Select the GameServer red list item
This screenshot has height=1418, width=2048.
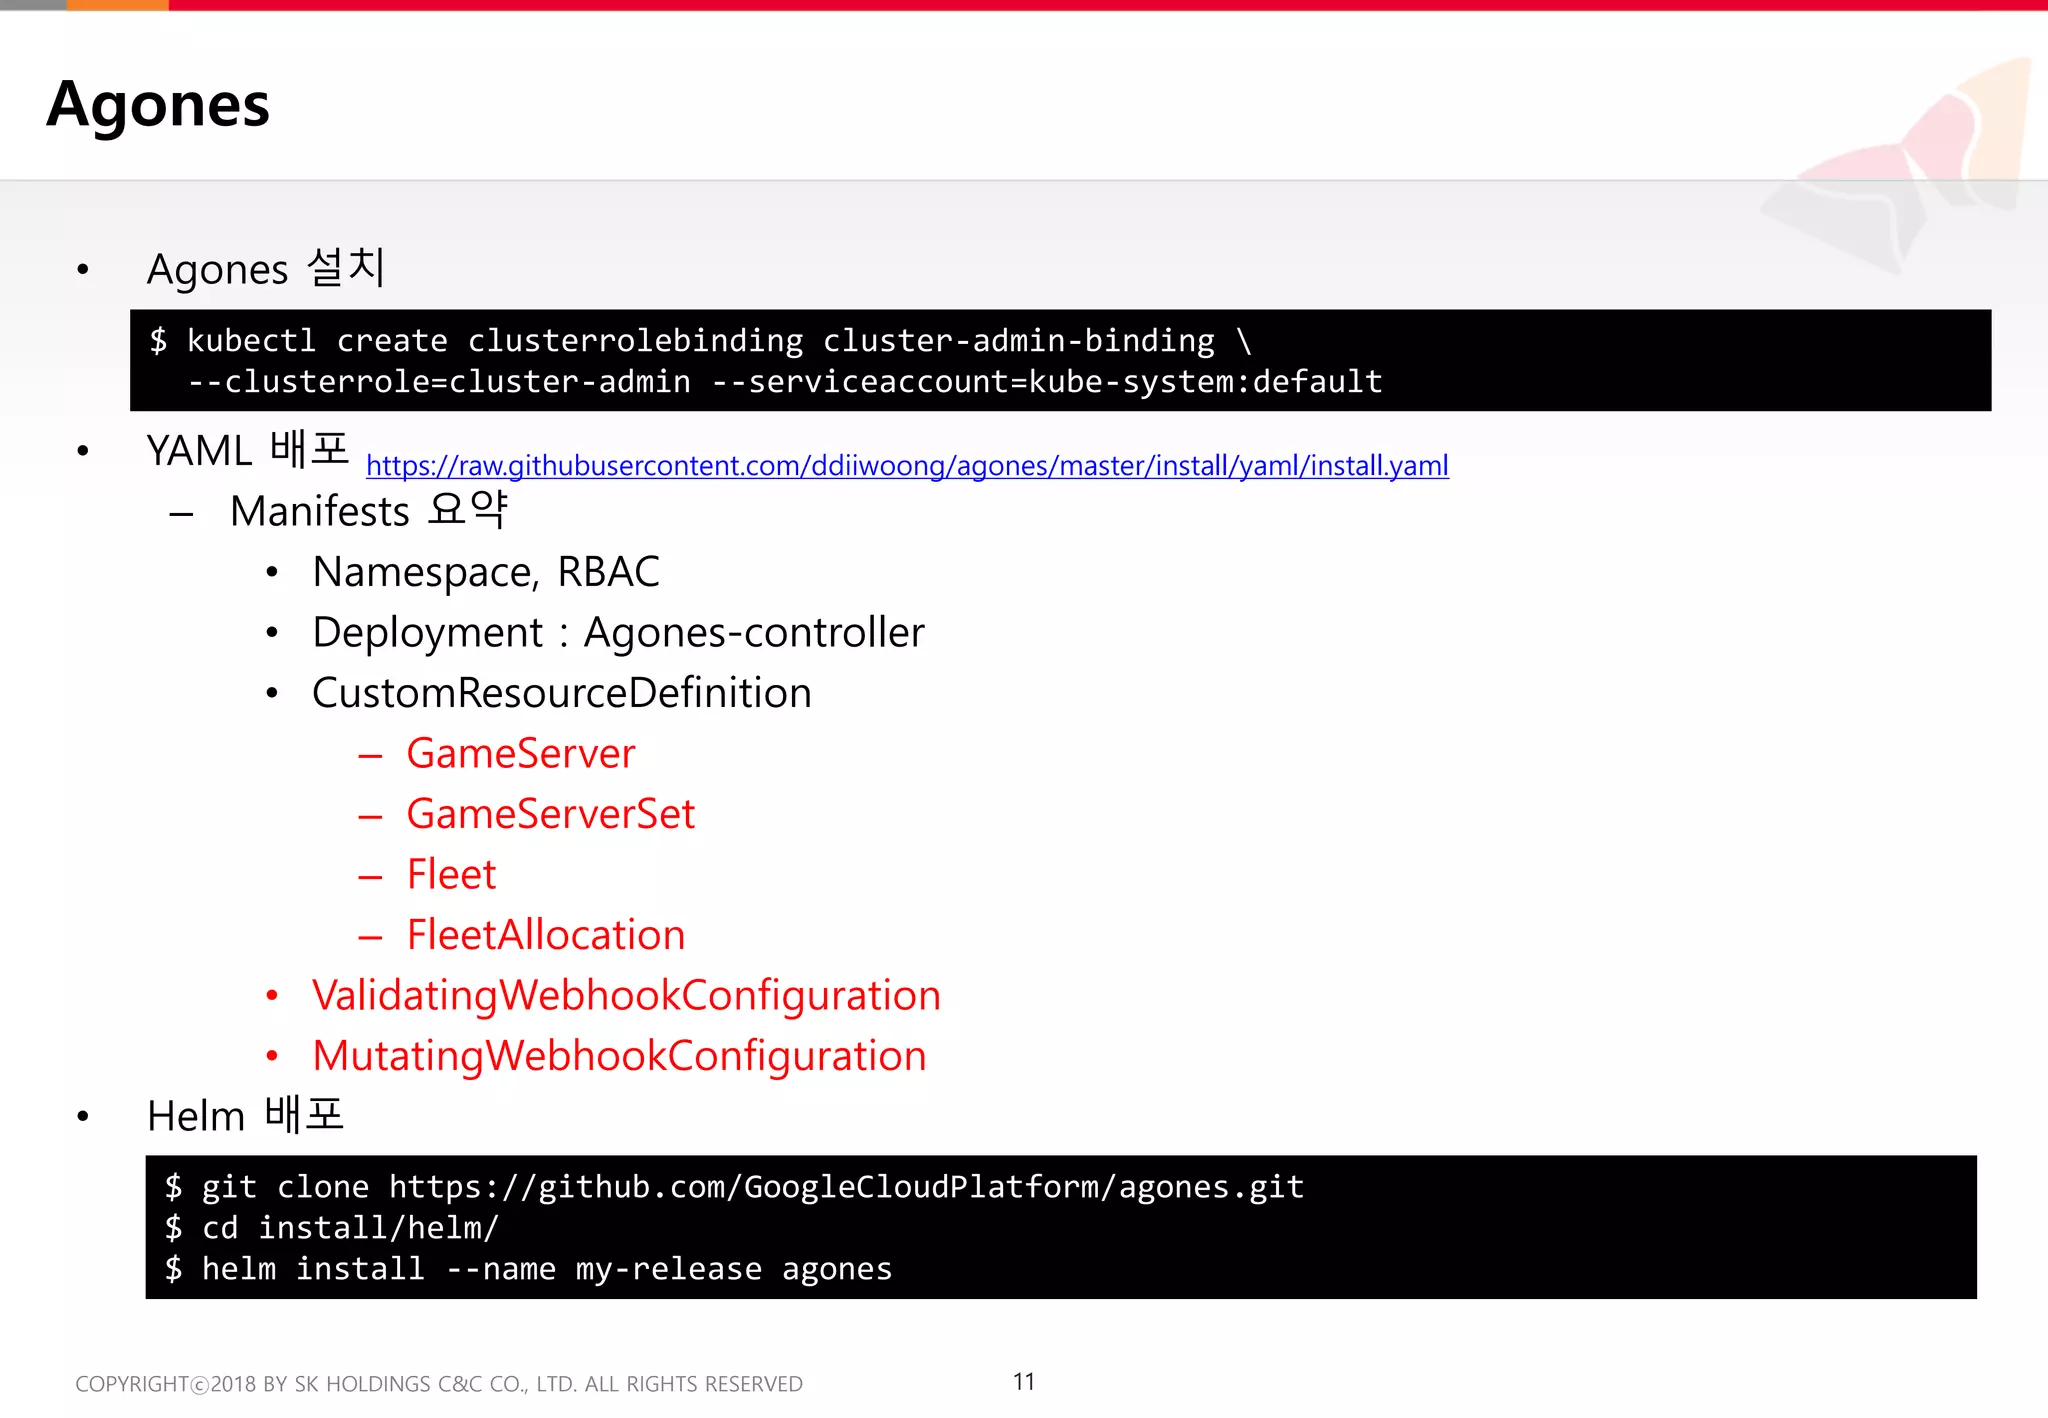pyautogui.click(x=520, y=754)
